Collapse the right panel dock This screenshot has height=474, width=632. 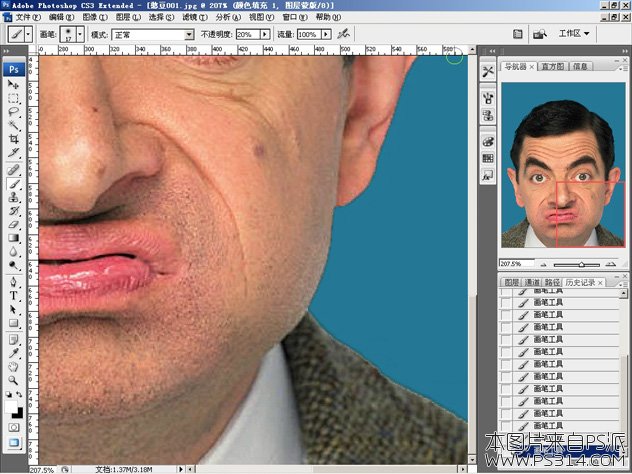(625, 51)
